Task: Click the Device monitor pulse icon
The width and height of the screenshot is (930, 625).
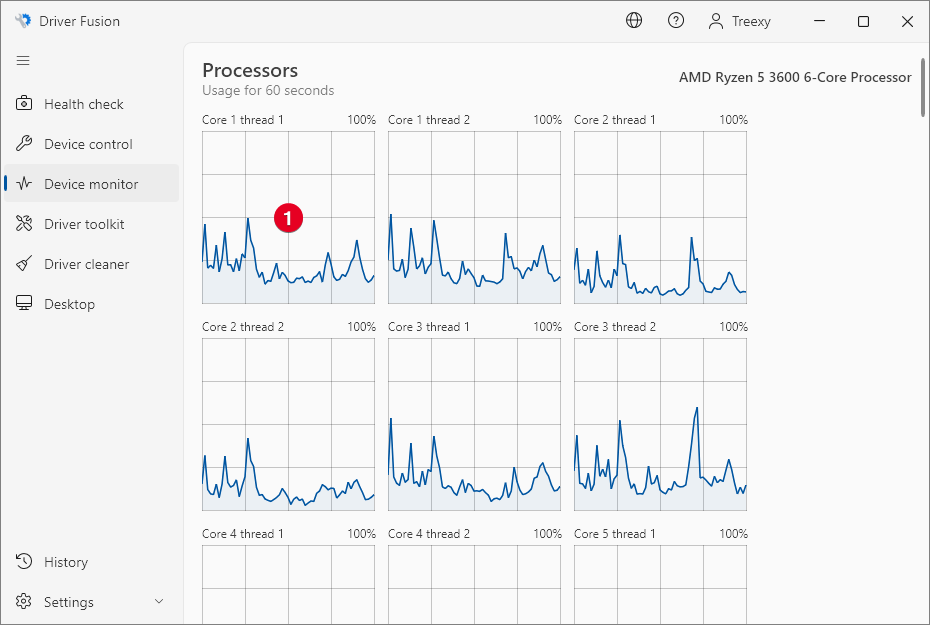Action: (x=24, y=183)
